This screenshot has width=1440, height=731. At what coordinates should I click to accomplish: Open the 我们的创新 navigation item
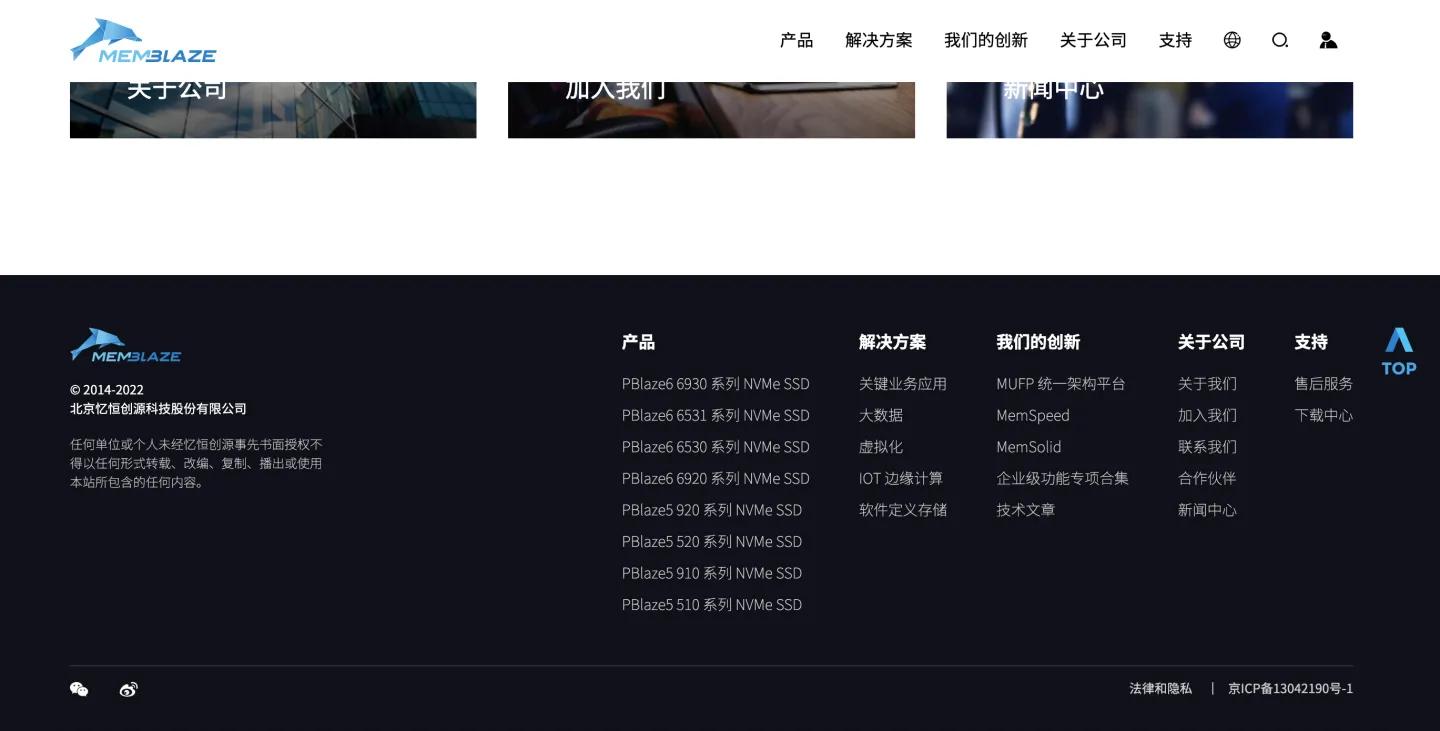[986, 40]
